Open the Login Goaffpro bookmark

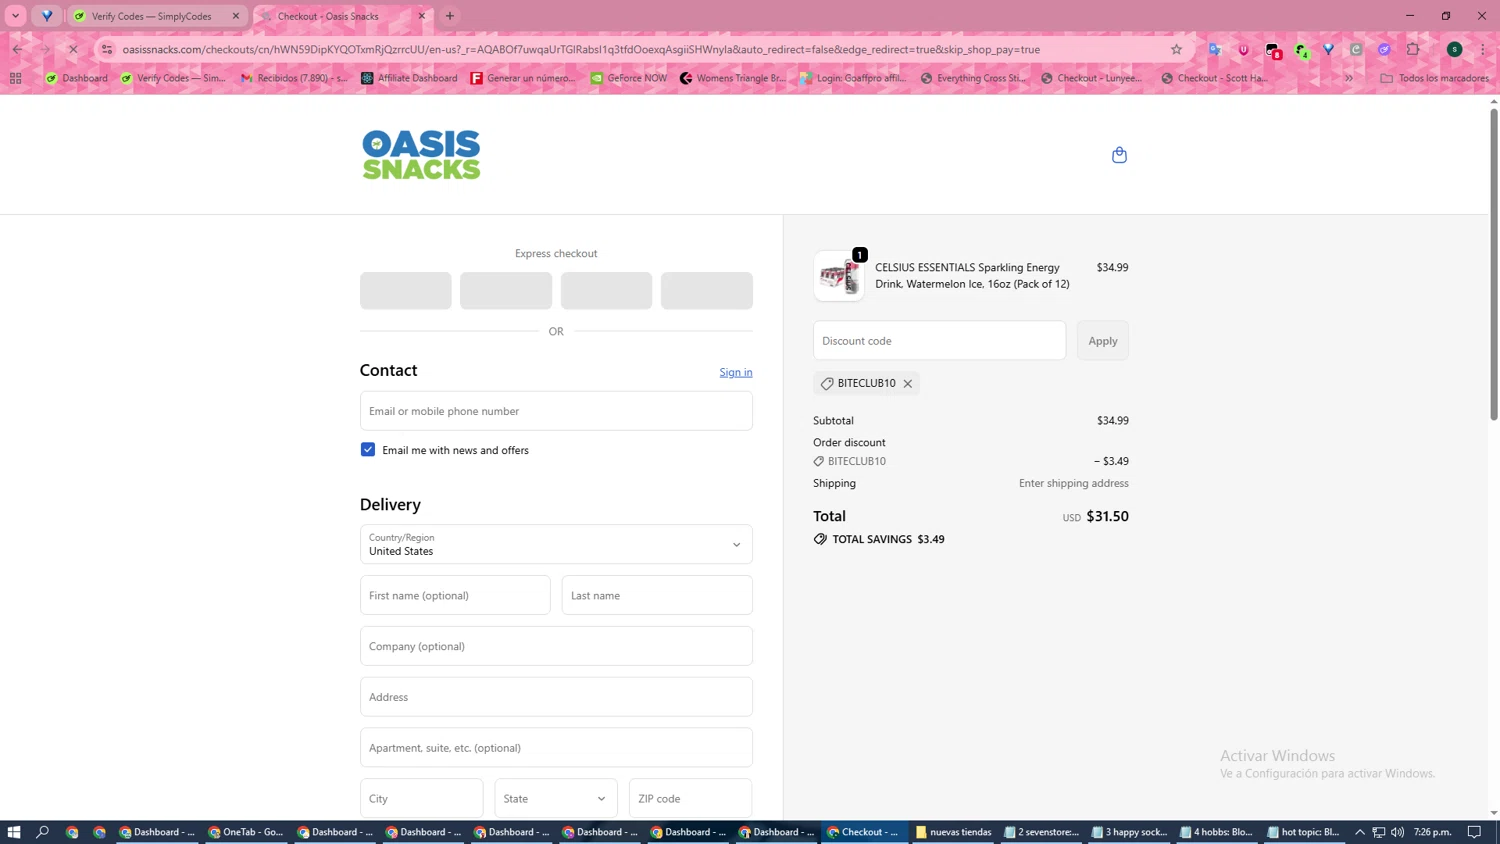pos(853,78)
